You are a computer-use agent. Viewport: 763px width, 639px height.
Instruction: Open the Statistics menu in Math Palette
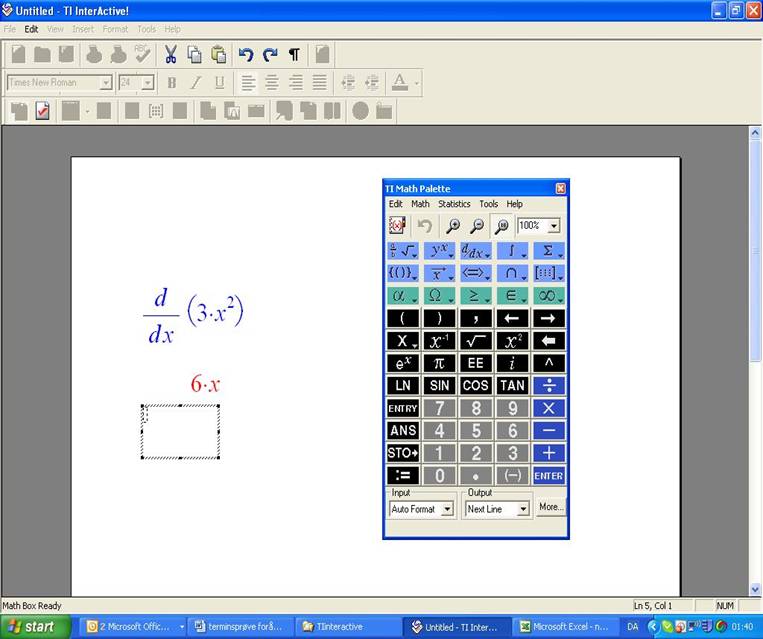tap(454, 204)
